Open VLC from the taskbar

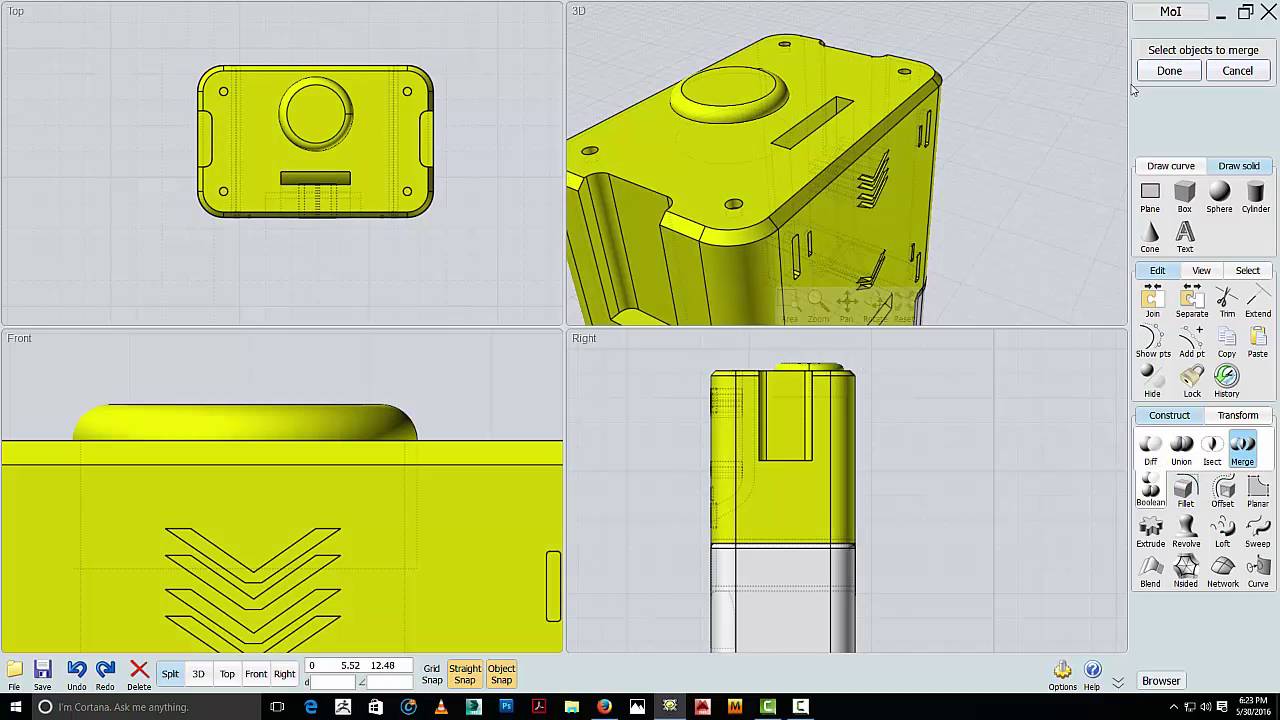pos(441,707)
